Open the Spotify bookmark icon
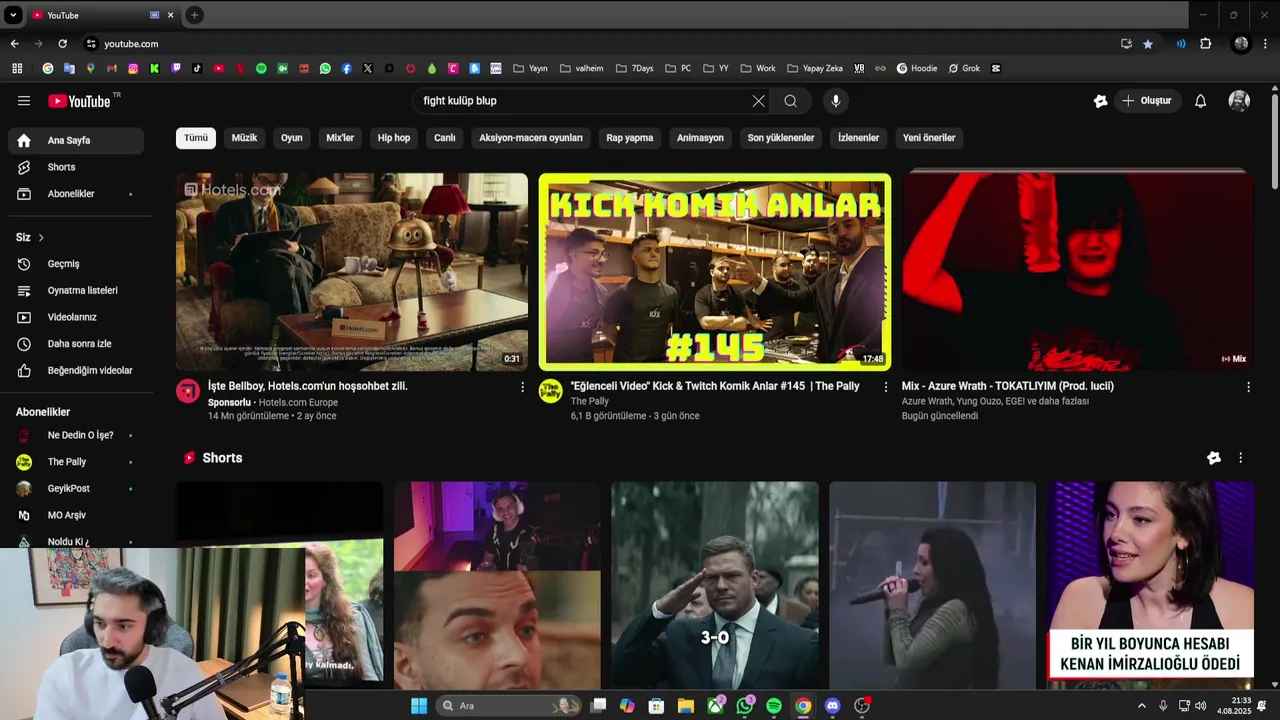1280x720 pixels. click(261, 69)
